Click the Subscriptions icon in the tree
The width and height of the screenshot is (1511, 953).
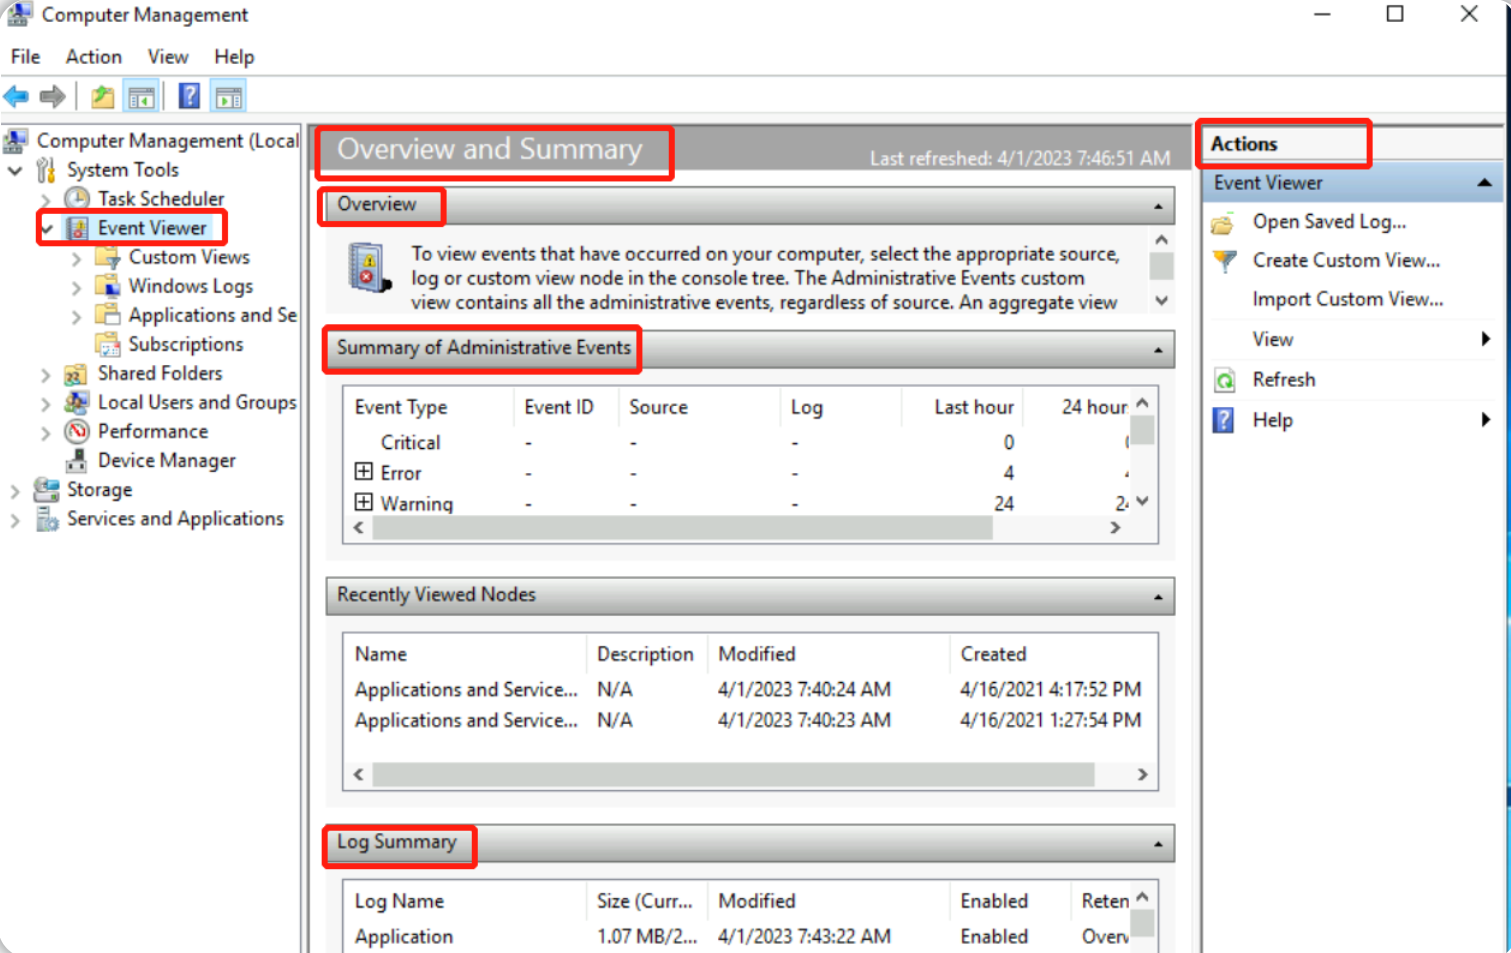[107, 344]
